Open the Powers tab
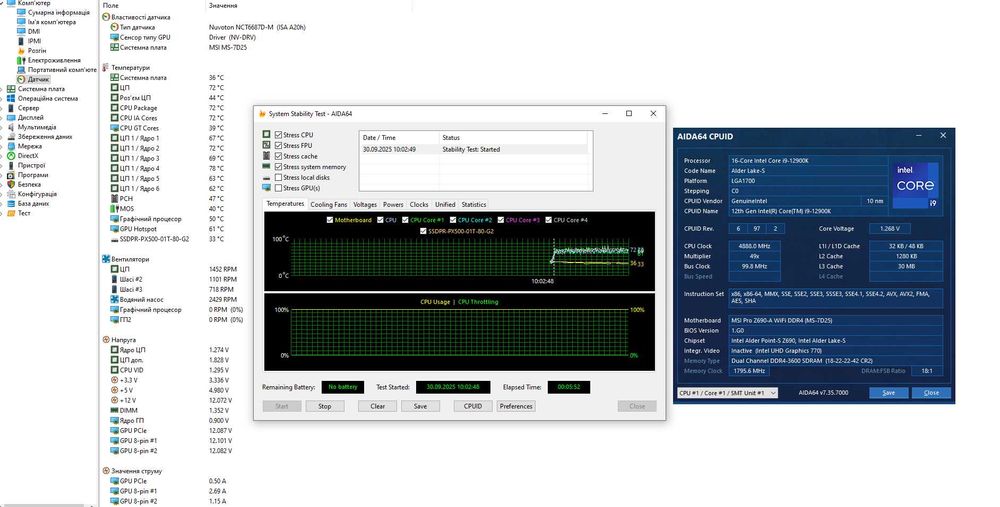This screenshot has width=1000, height=507. 393,205
